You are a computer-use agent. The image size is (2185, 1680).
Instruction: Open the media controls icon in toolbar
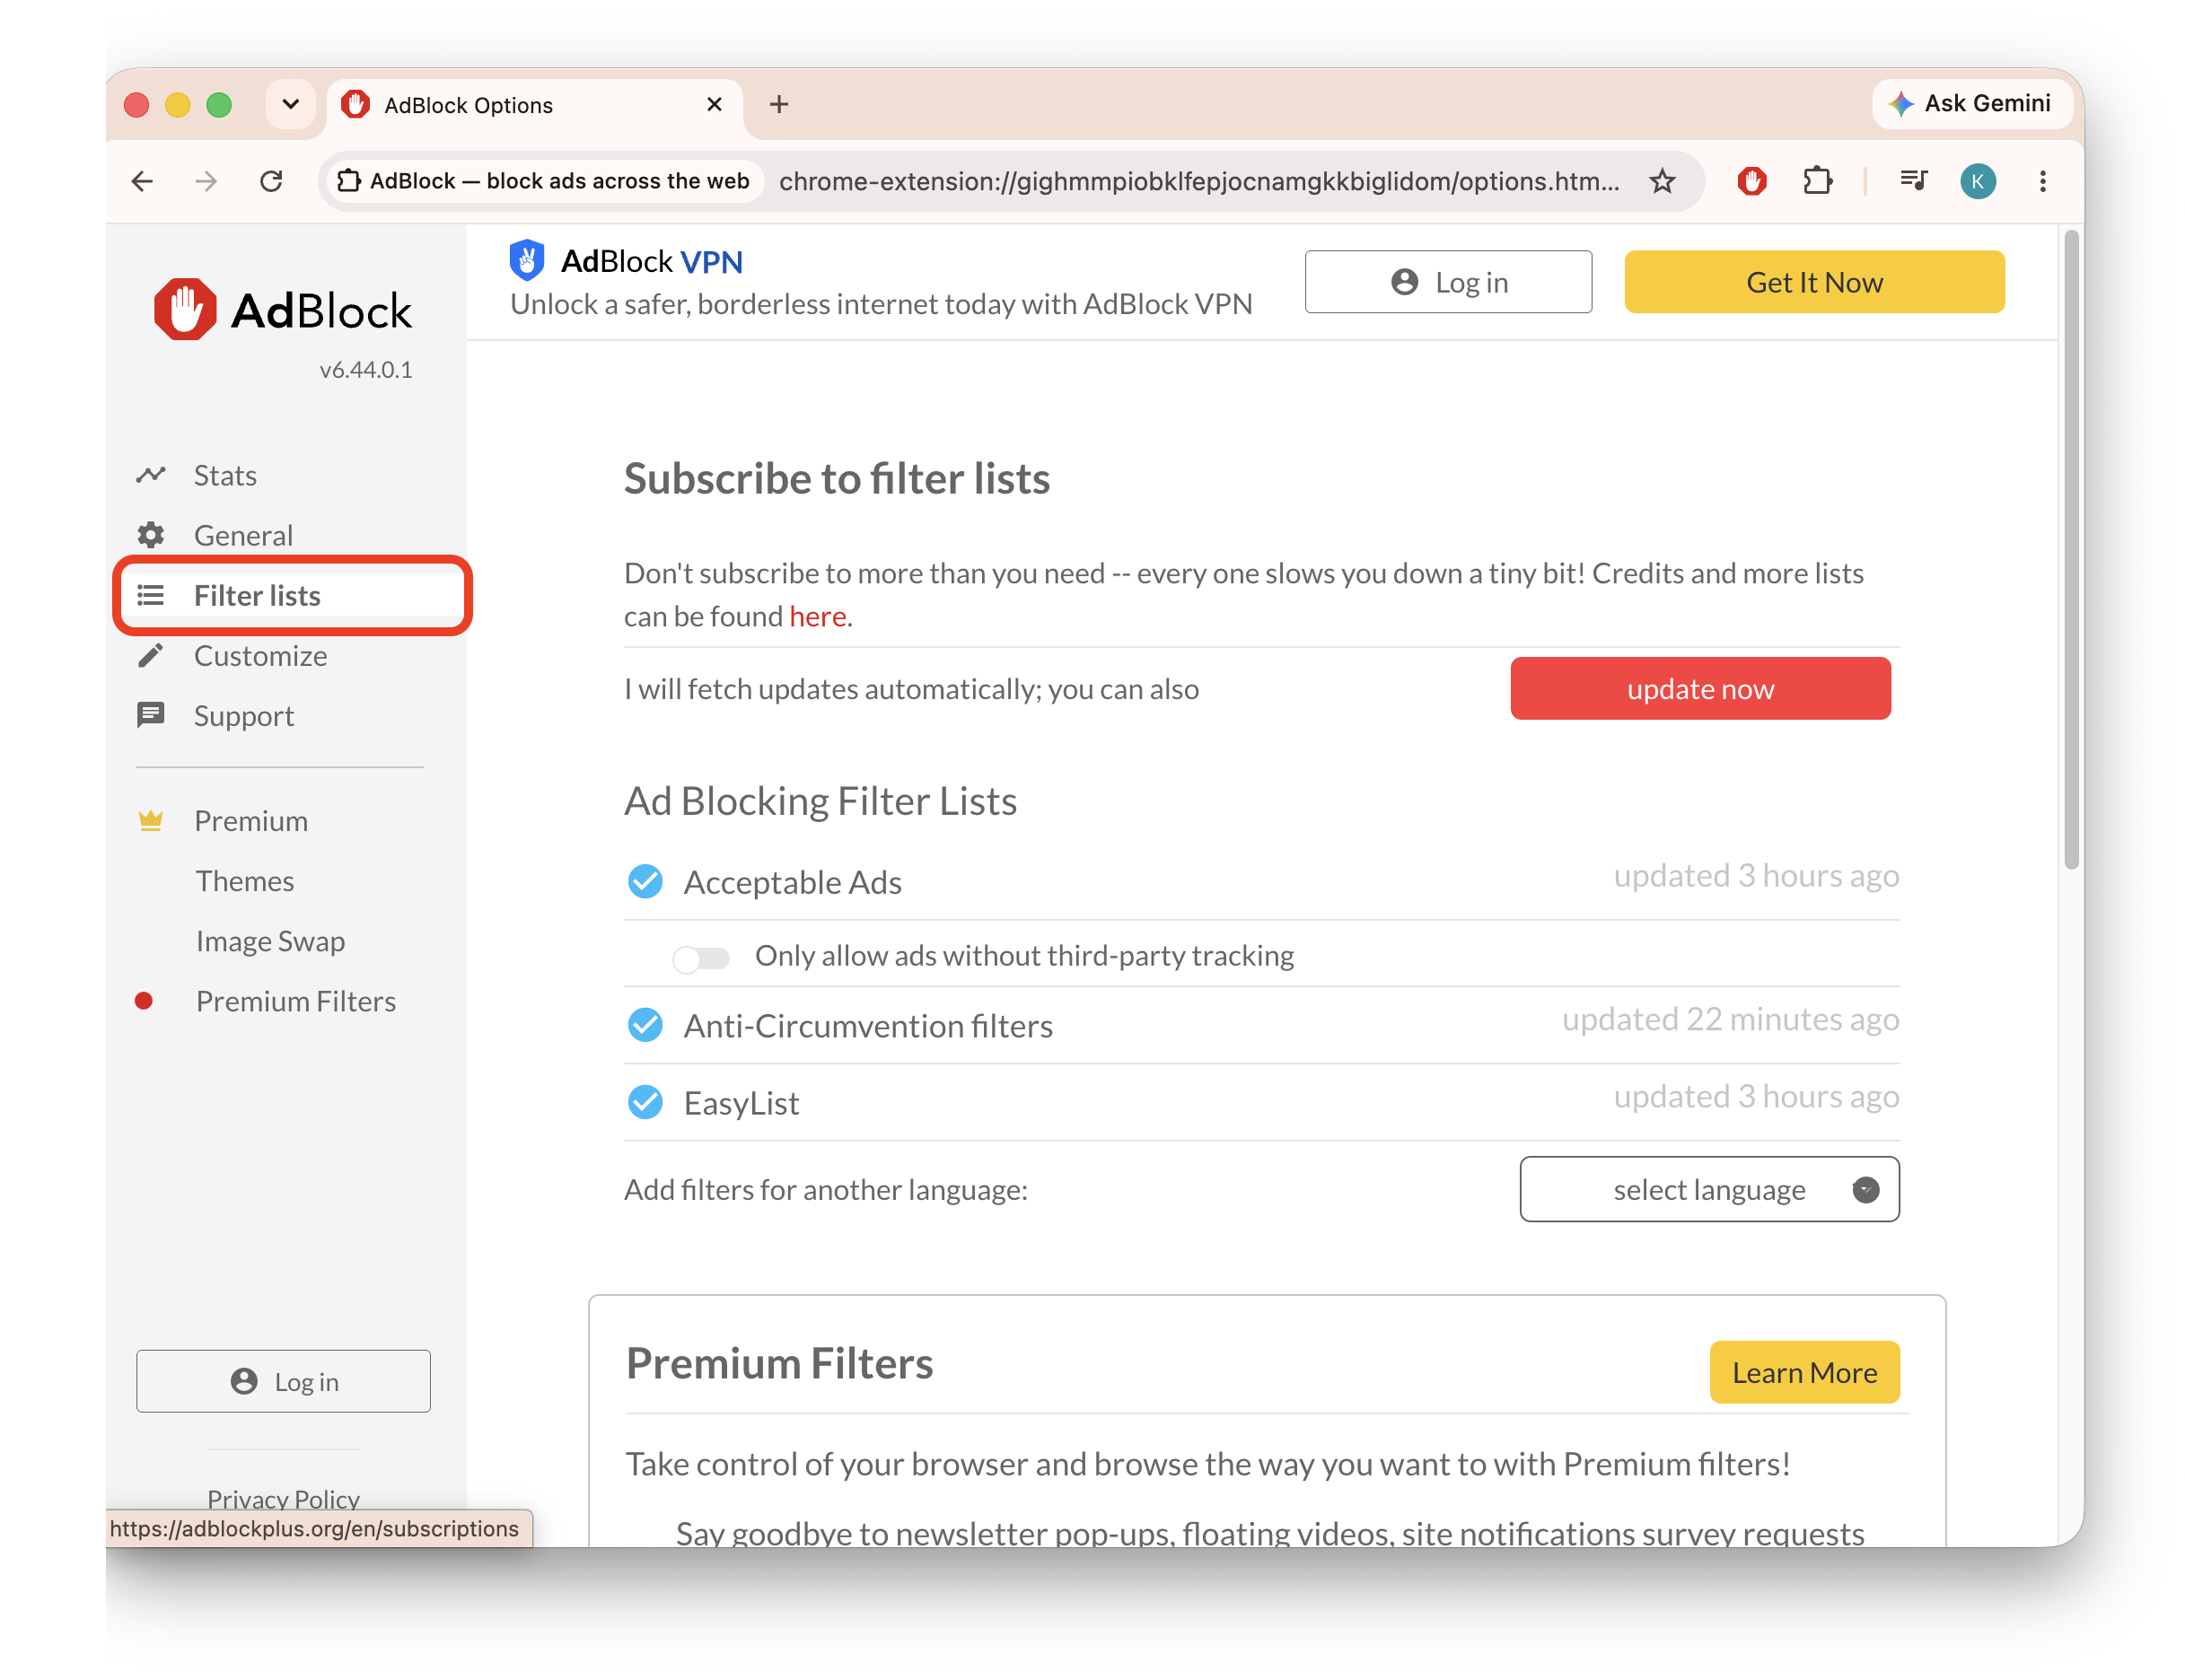(1913, 181)
